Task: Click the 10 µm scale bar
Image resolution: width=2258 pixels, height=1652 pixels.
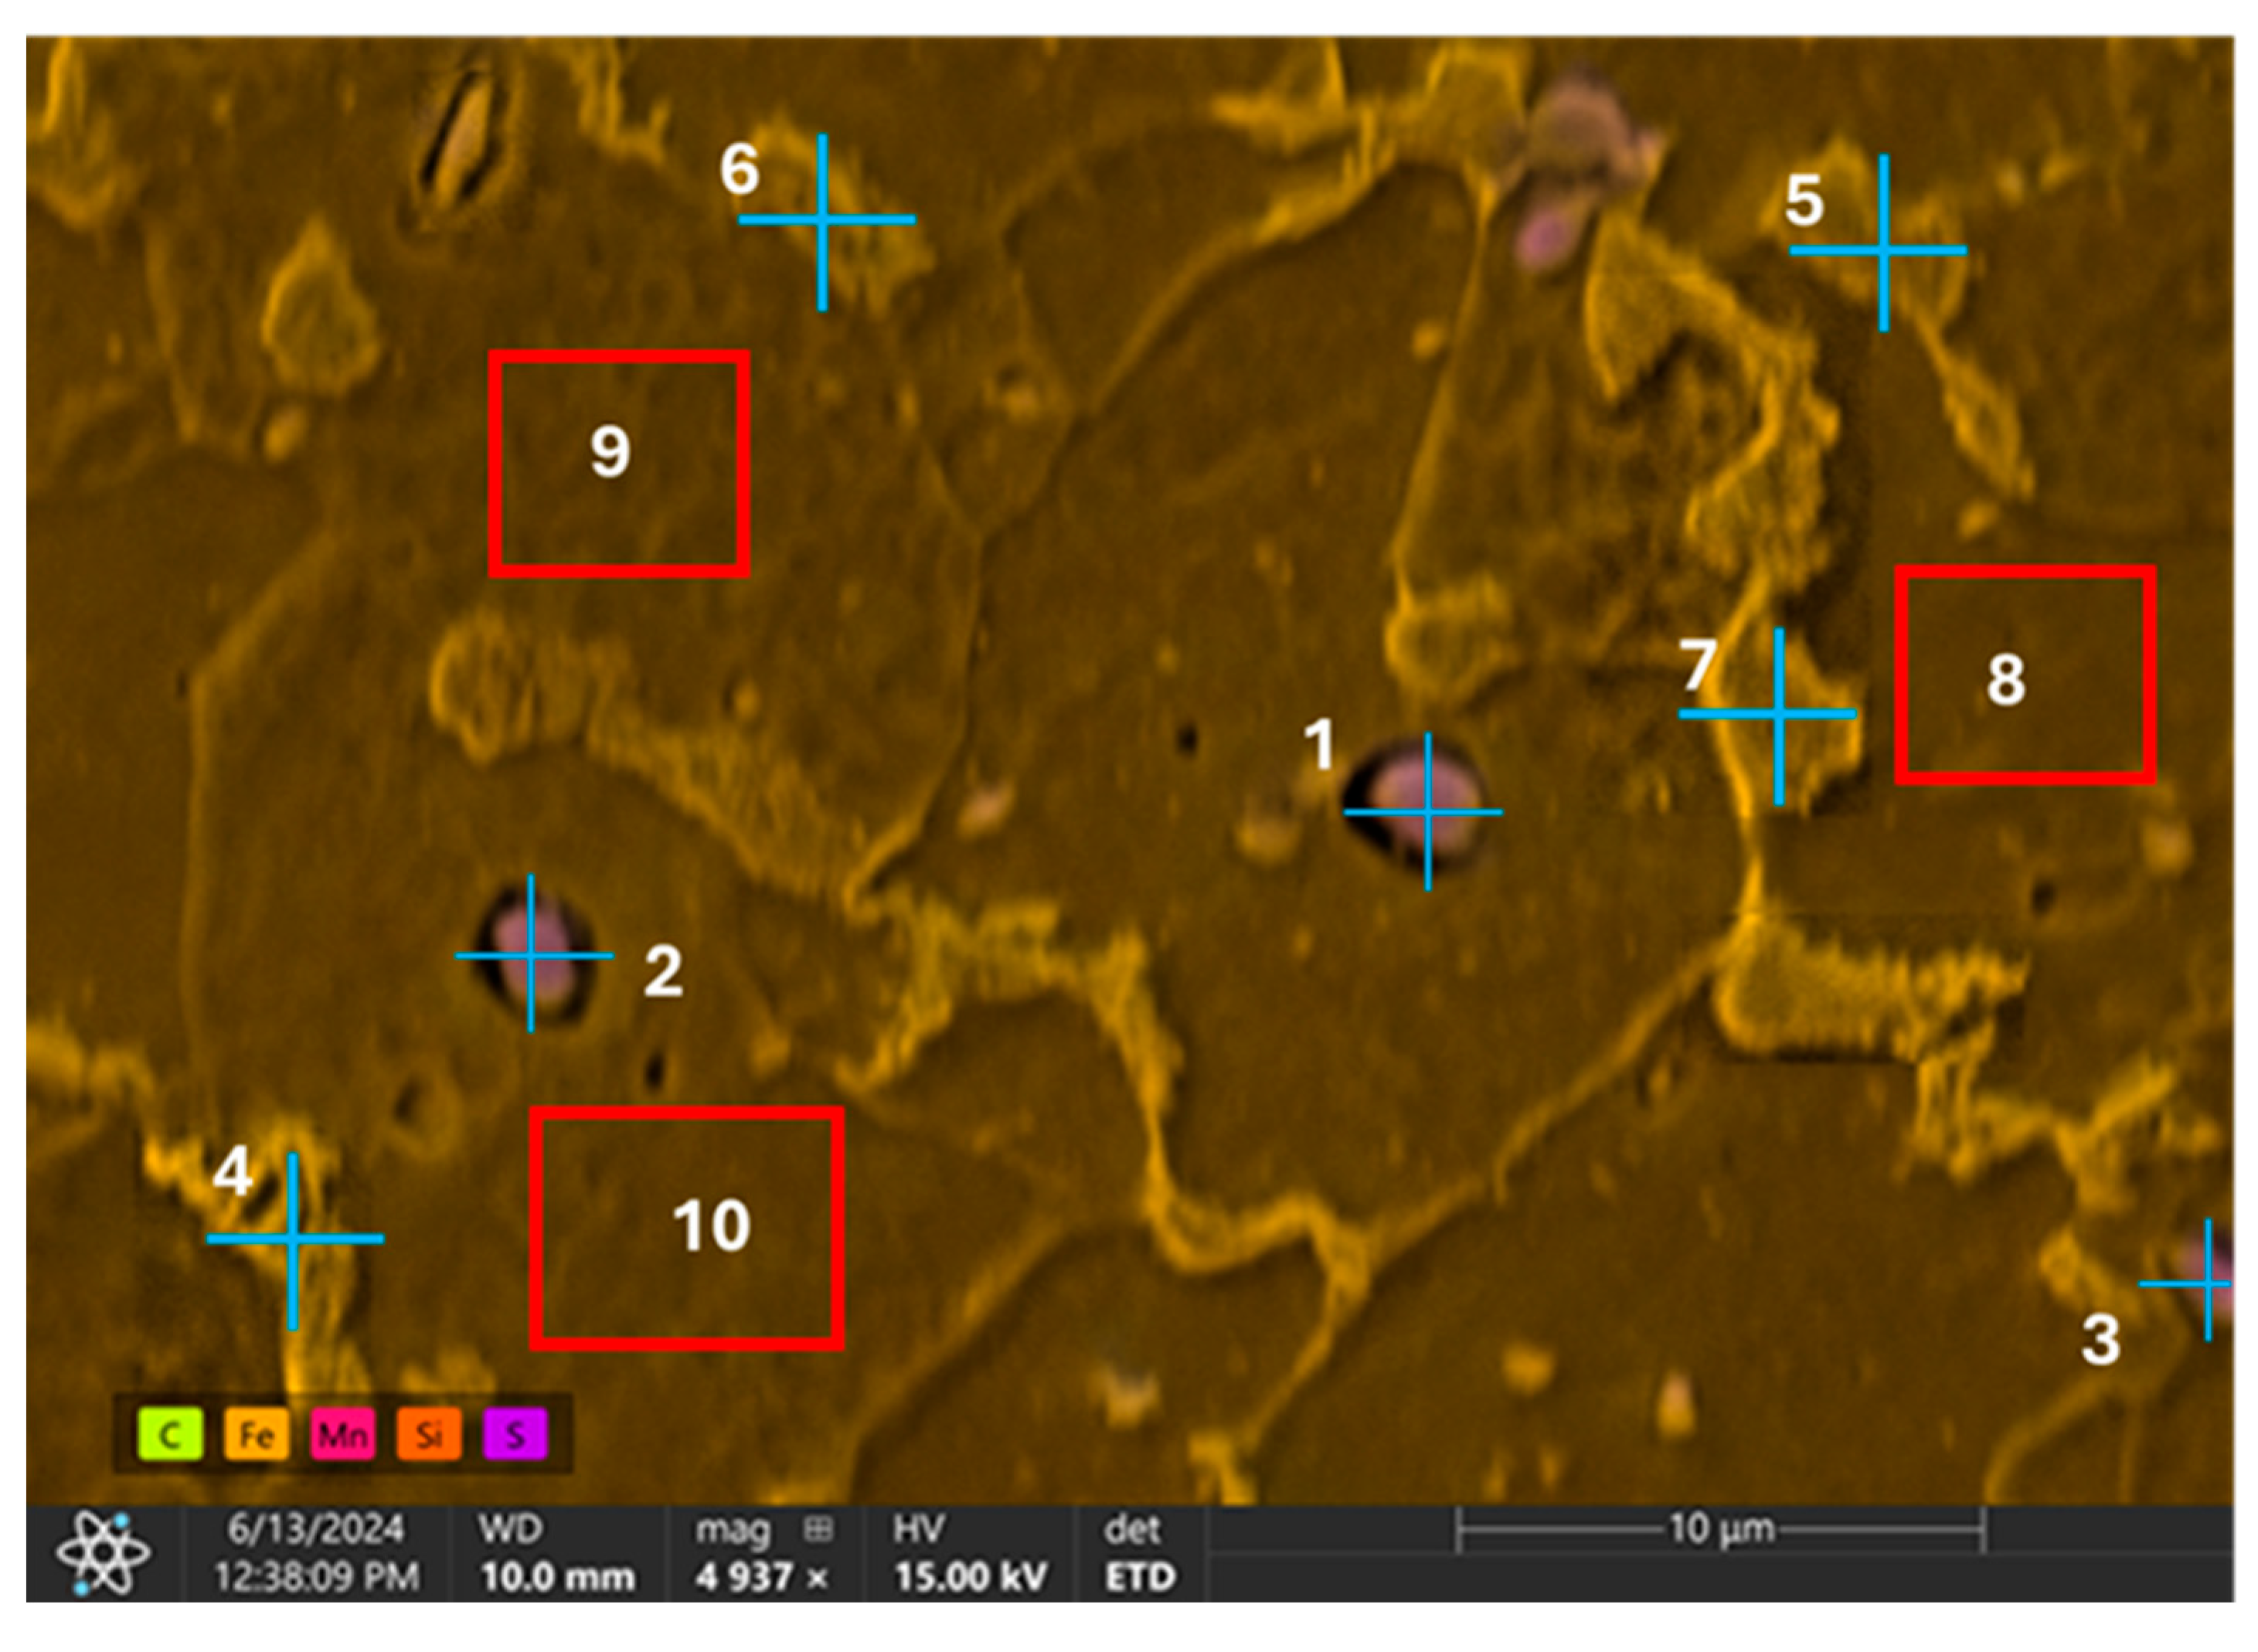Action: (1720, 1529)
